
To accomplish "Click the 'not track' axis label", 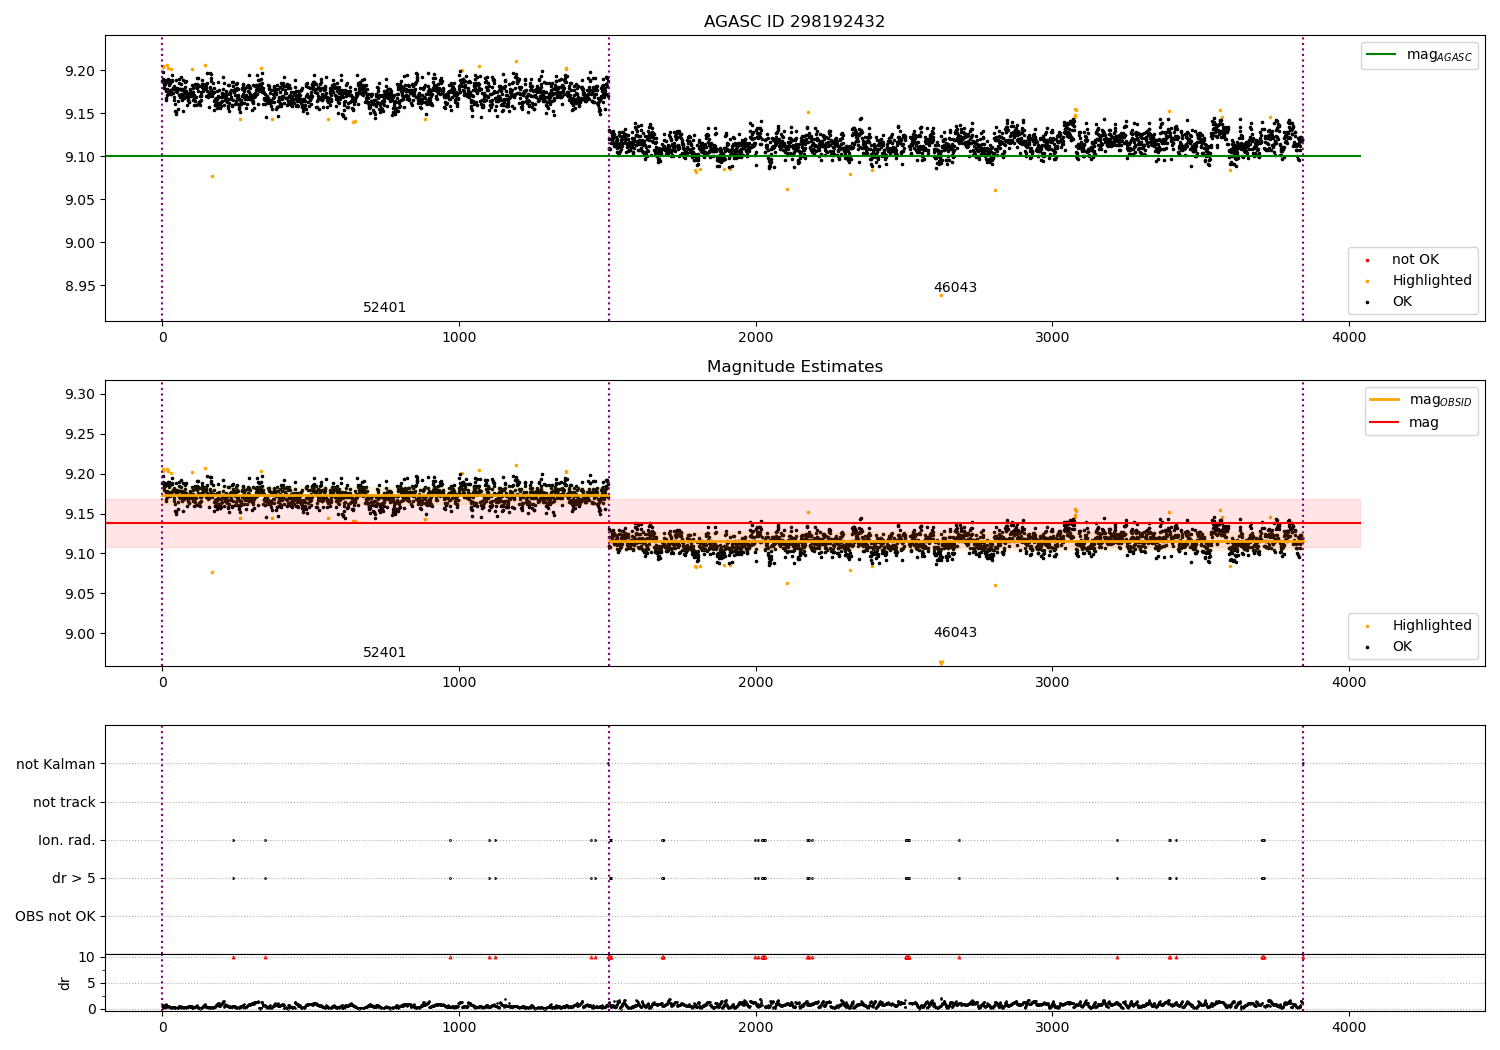I will coord(64,803).
